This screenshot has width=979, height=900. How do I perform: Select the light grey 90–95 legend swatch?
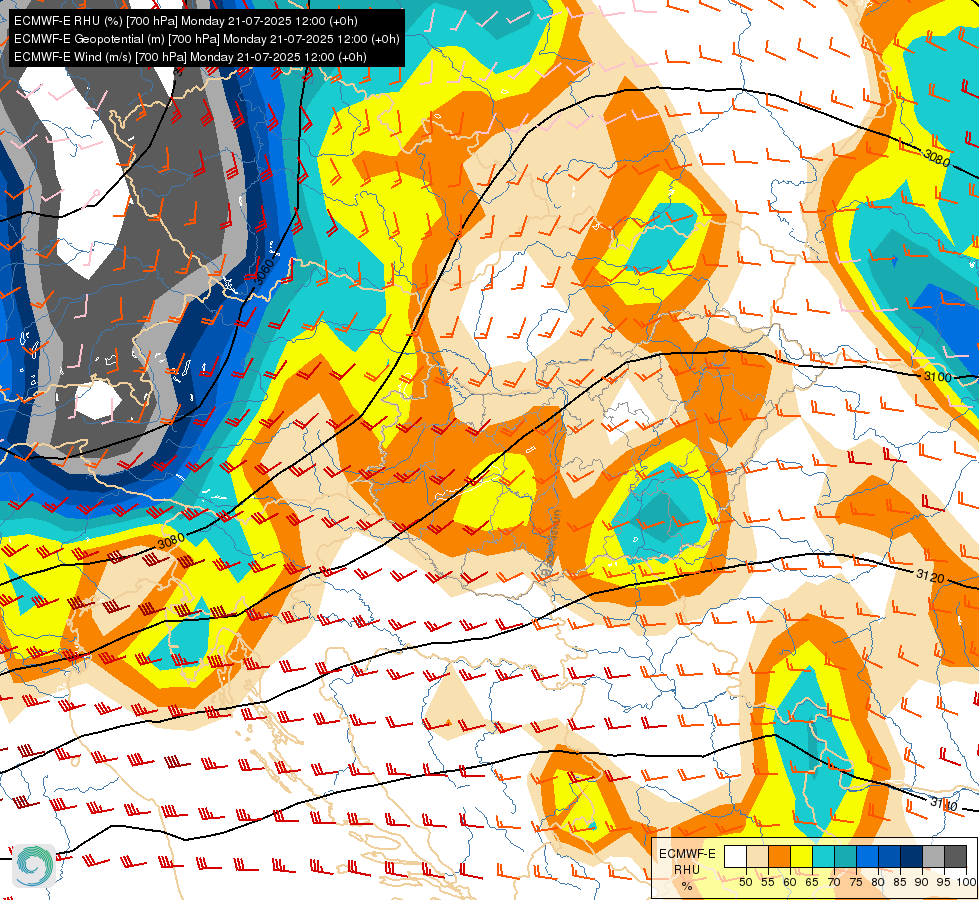click(933, 857)
